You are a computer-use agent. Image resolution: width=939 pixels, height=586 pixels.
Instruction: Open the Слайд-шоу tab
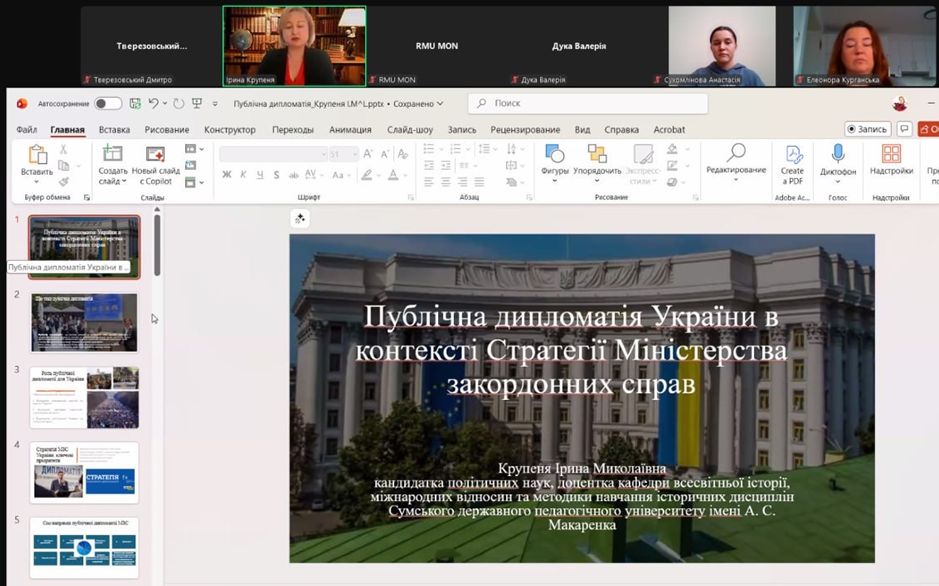[x=410, y=129]
